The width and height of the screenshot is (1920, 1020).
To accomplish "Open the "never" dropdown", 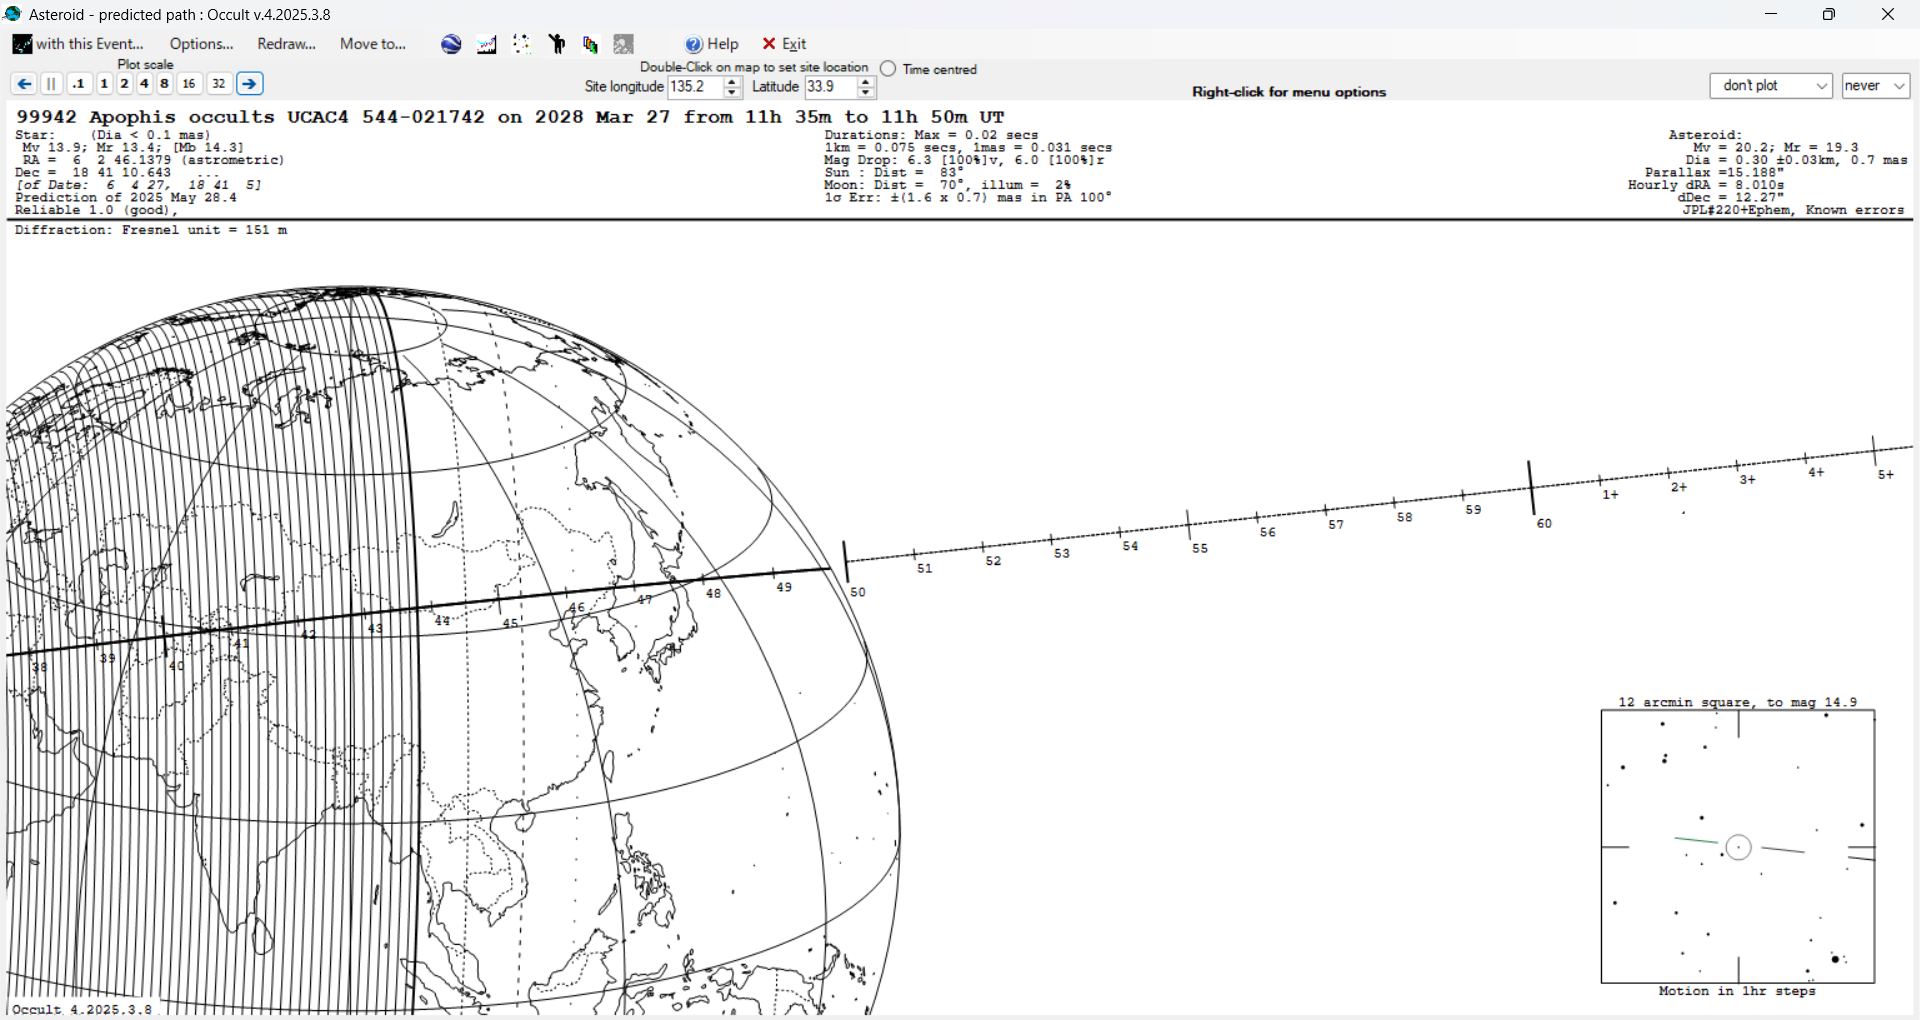I will [1876, 86].
